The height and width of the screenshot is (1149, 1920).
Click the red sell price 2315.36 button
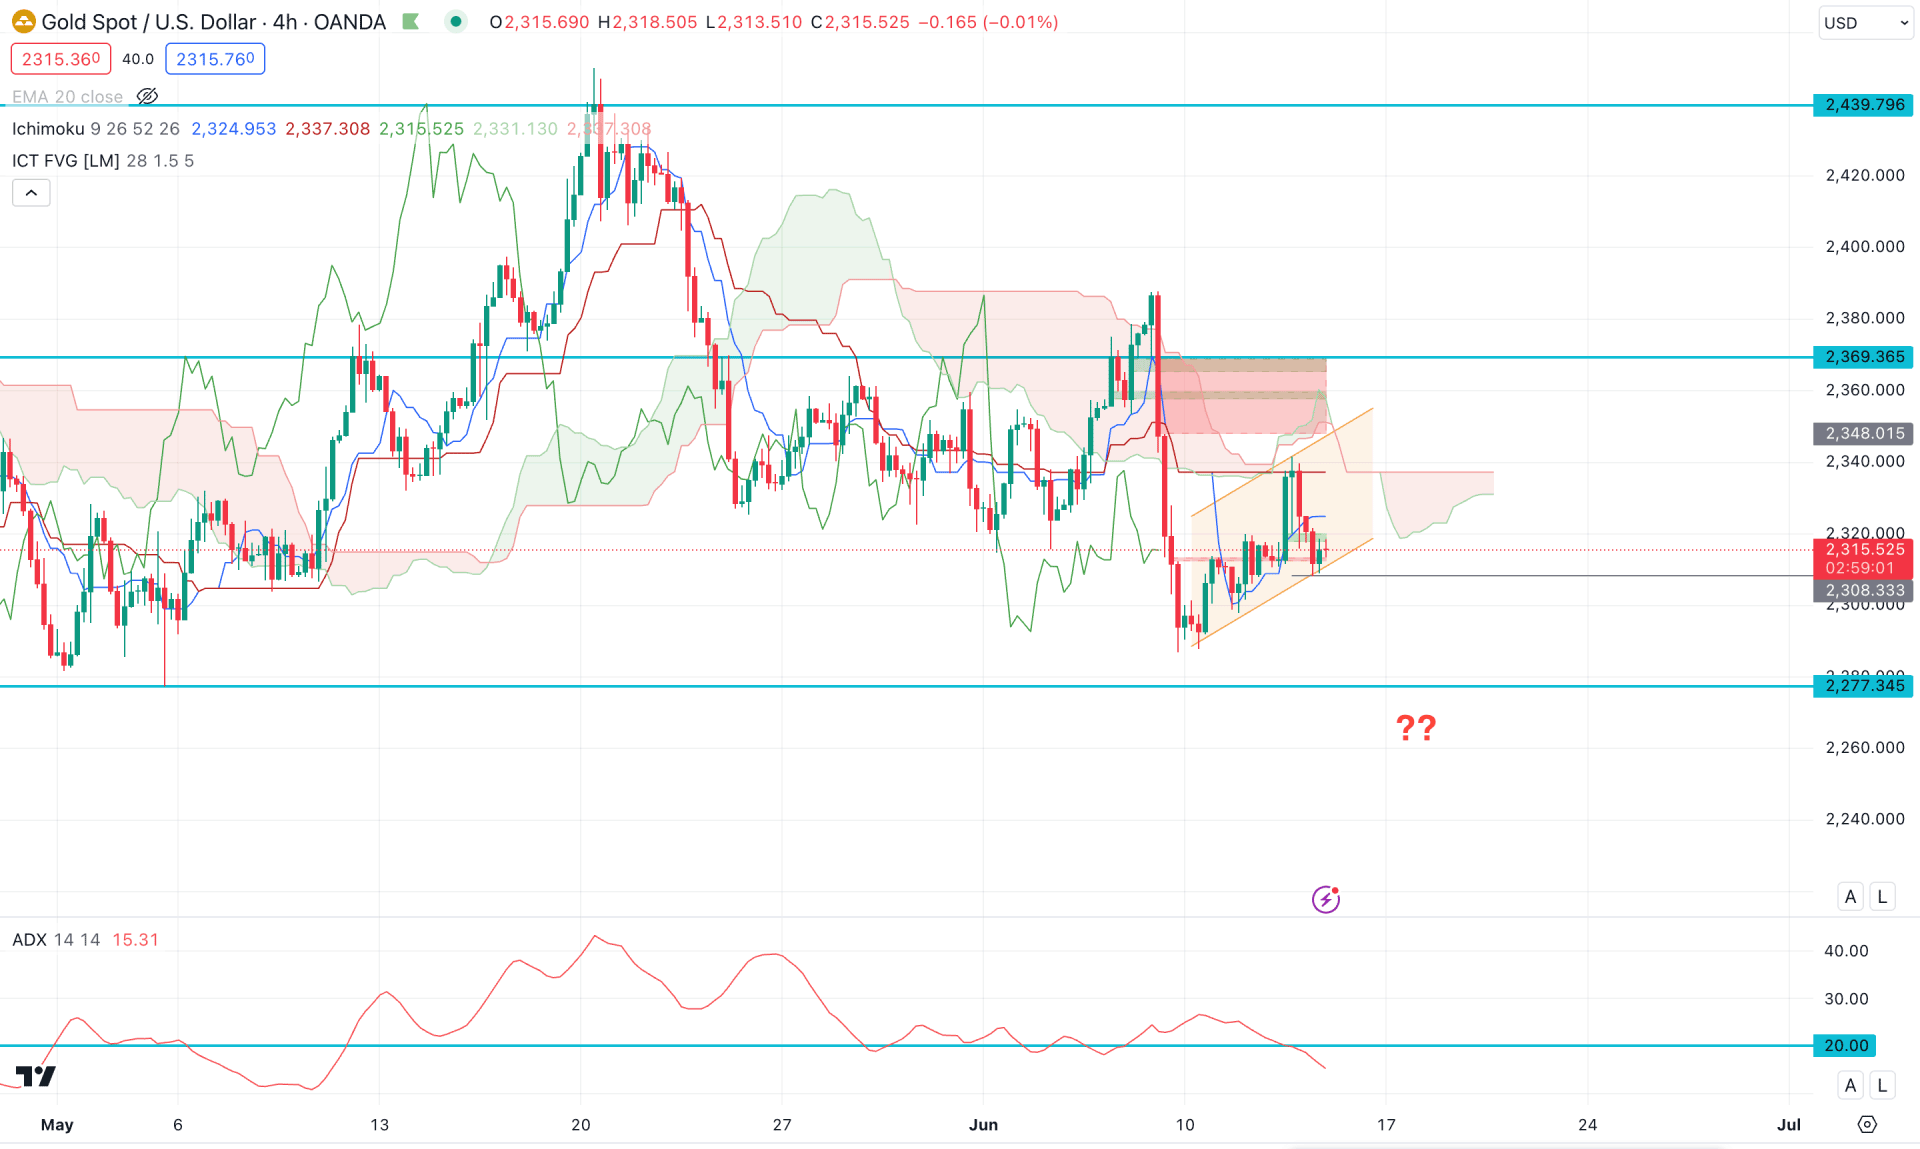[x=61, y=59]
